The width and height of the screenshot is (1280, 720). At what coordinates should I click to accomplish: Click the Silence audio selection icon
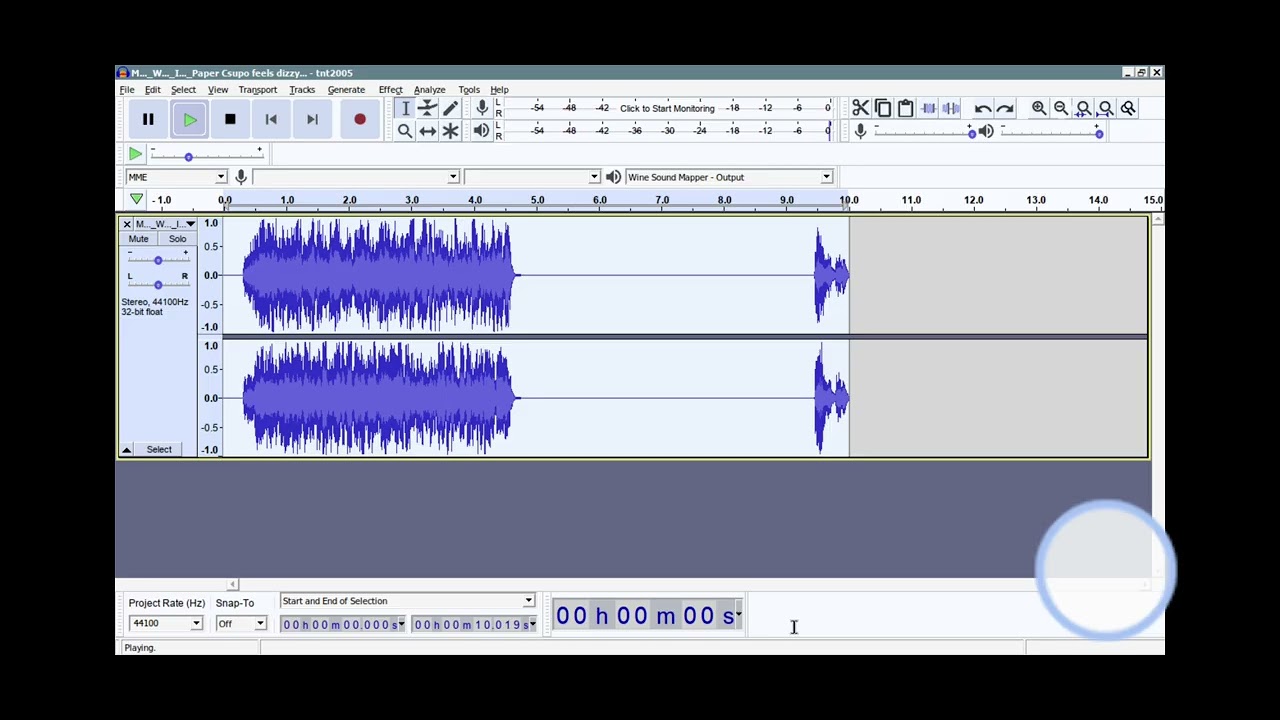pos(951,108)
